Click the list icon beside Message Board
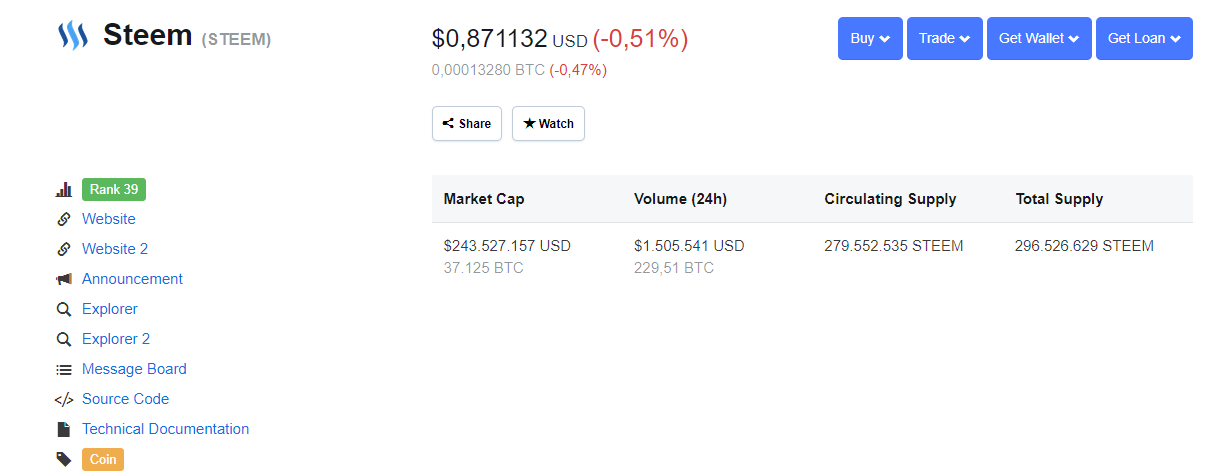The image size is (1216, 476). [x=64, y=369]
